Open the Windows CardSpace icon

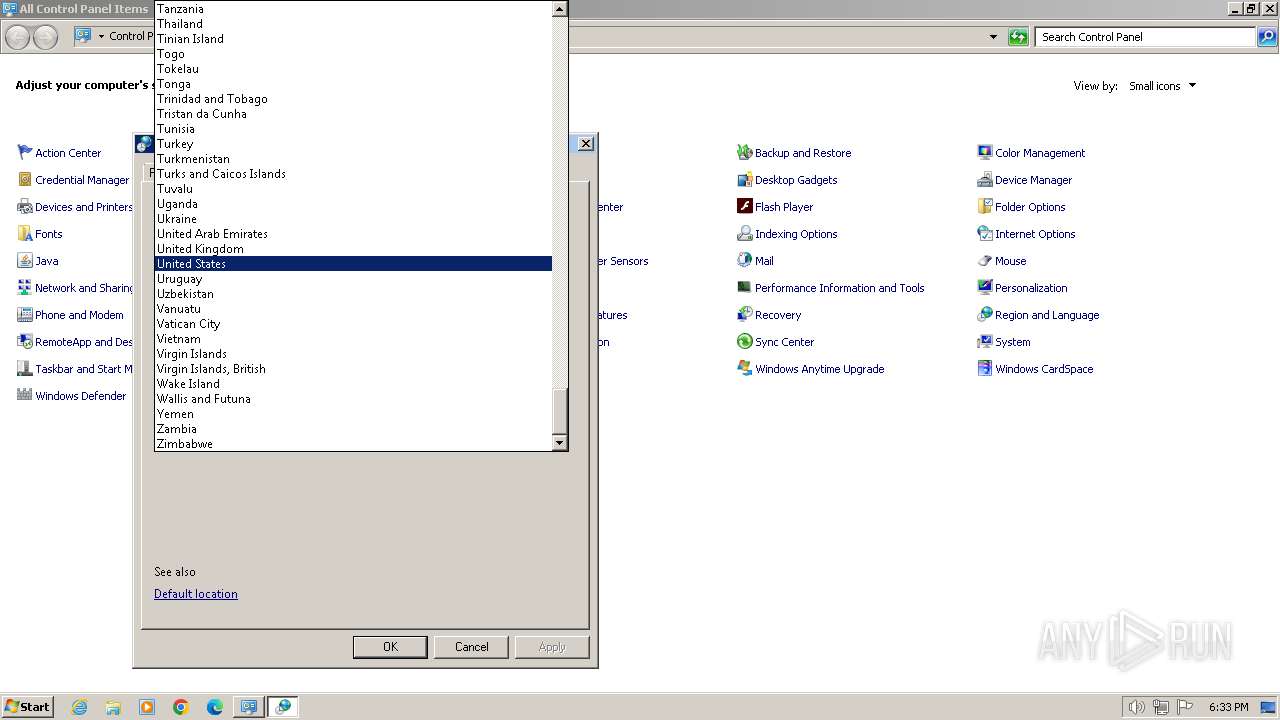tap(985, 369)
